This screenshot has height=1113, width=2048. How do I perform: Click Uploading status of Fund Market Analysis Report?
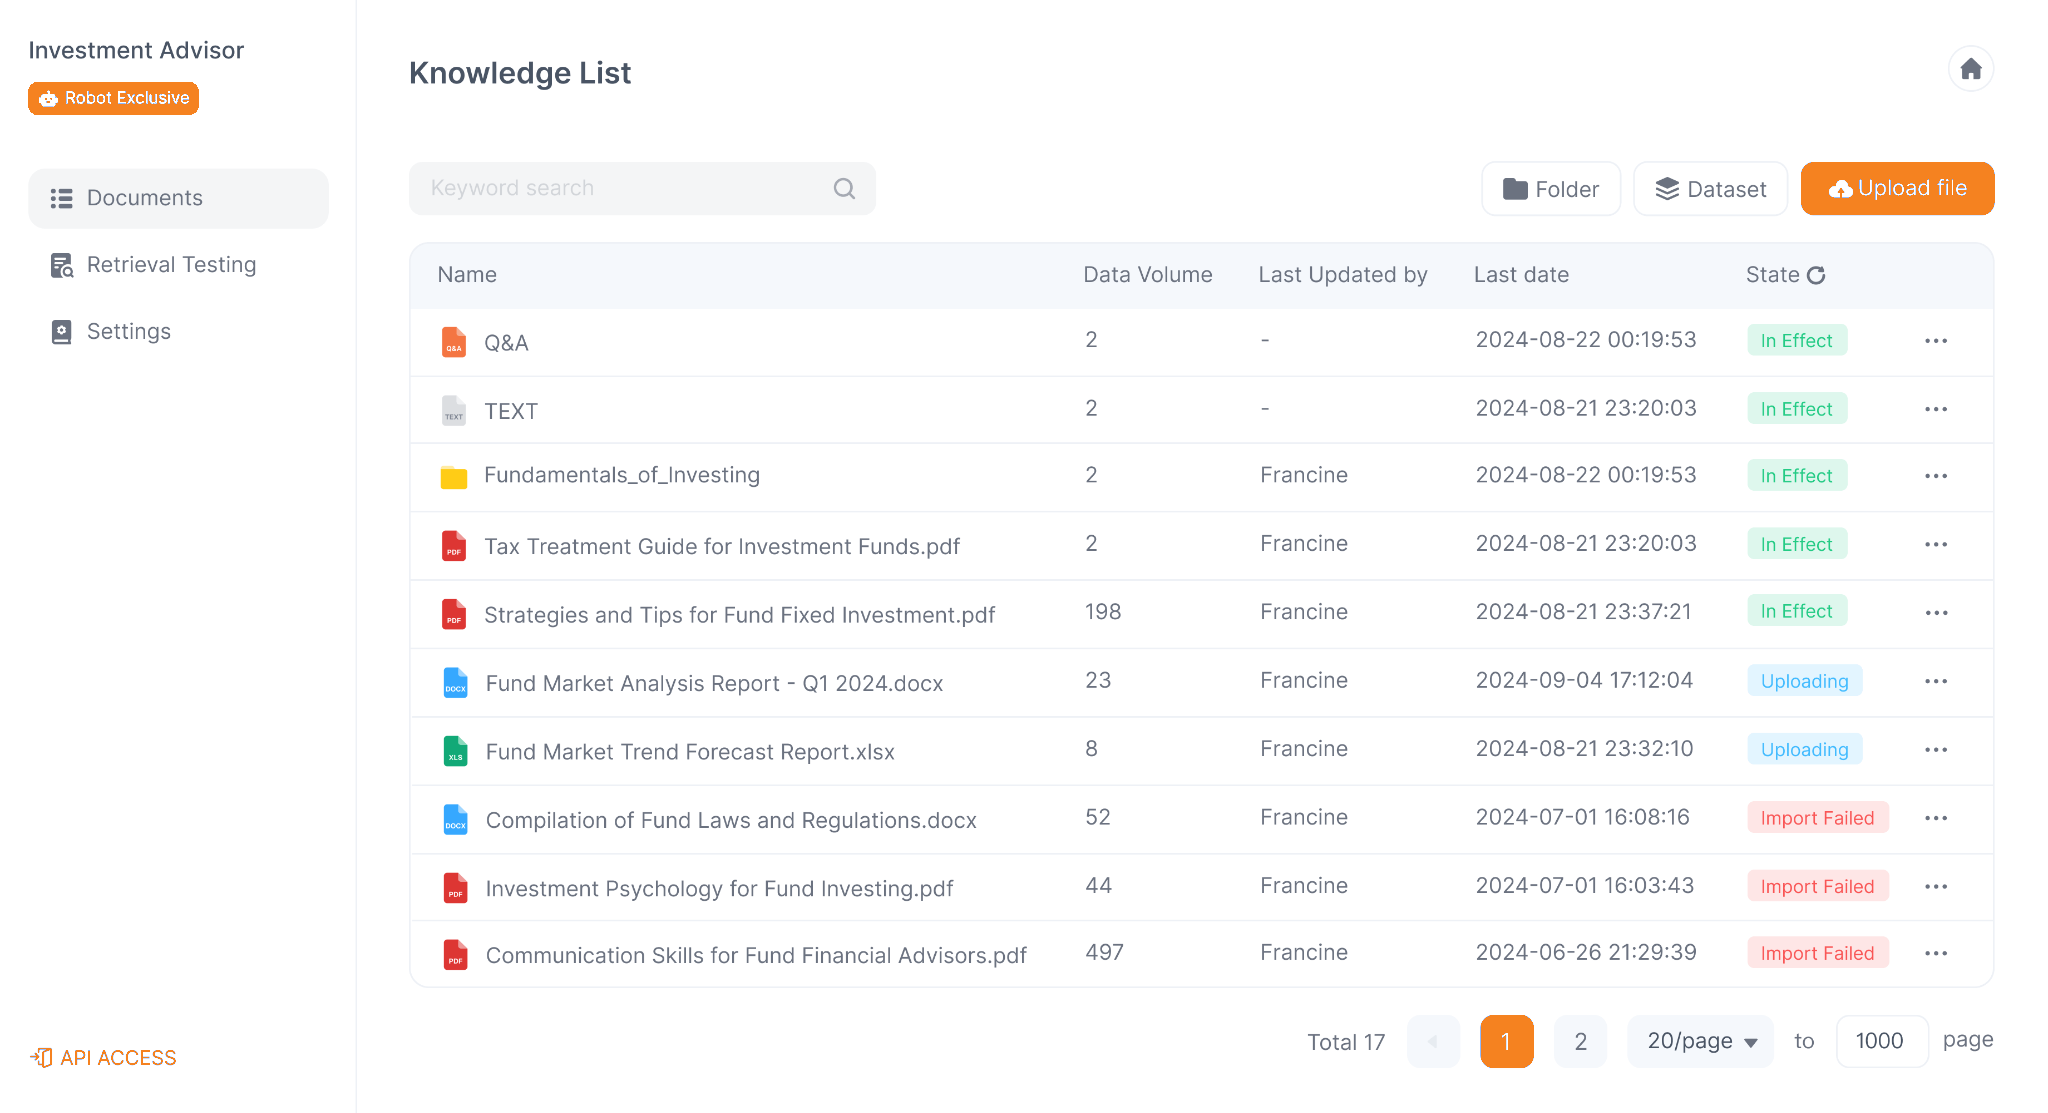point(1805,681)
